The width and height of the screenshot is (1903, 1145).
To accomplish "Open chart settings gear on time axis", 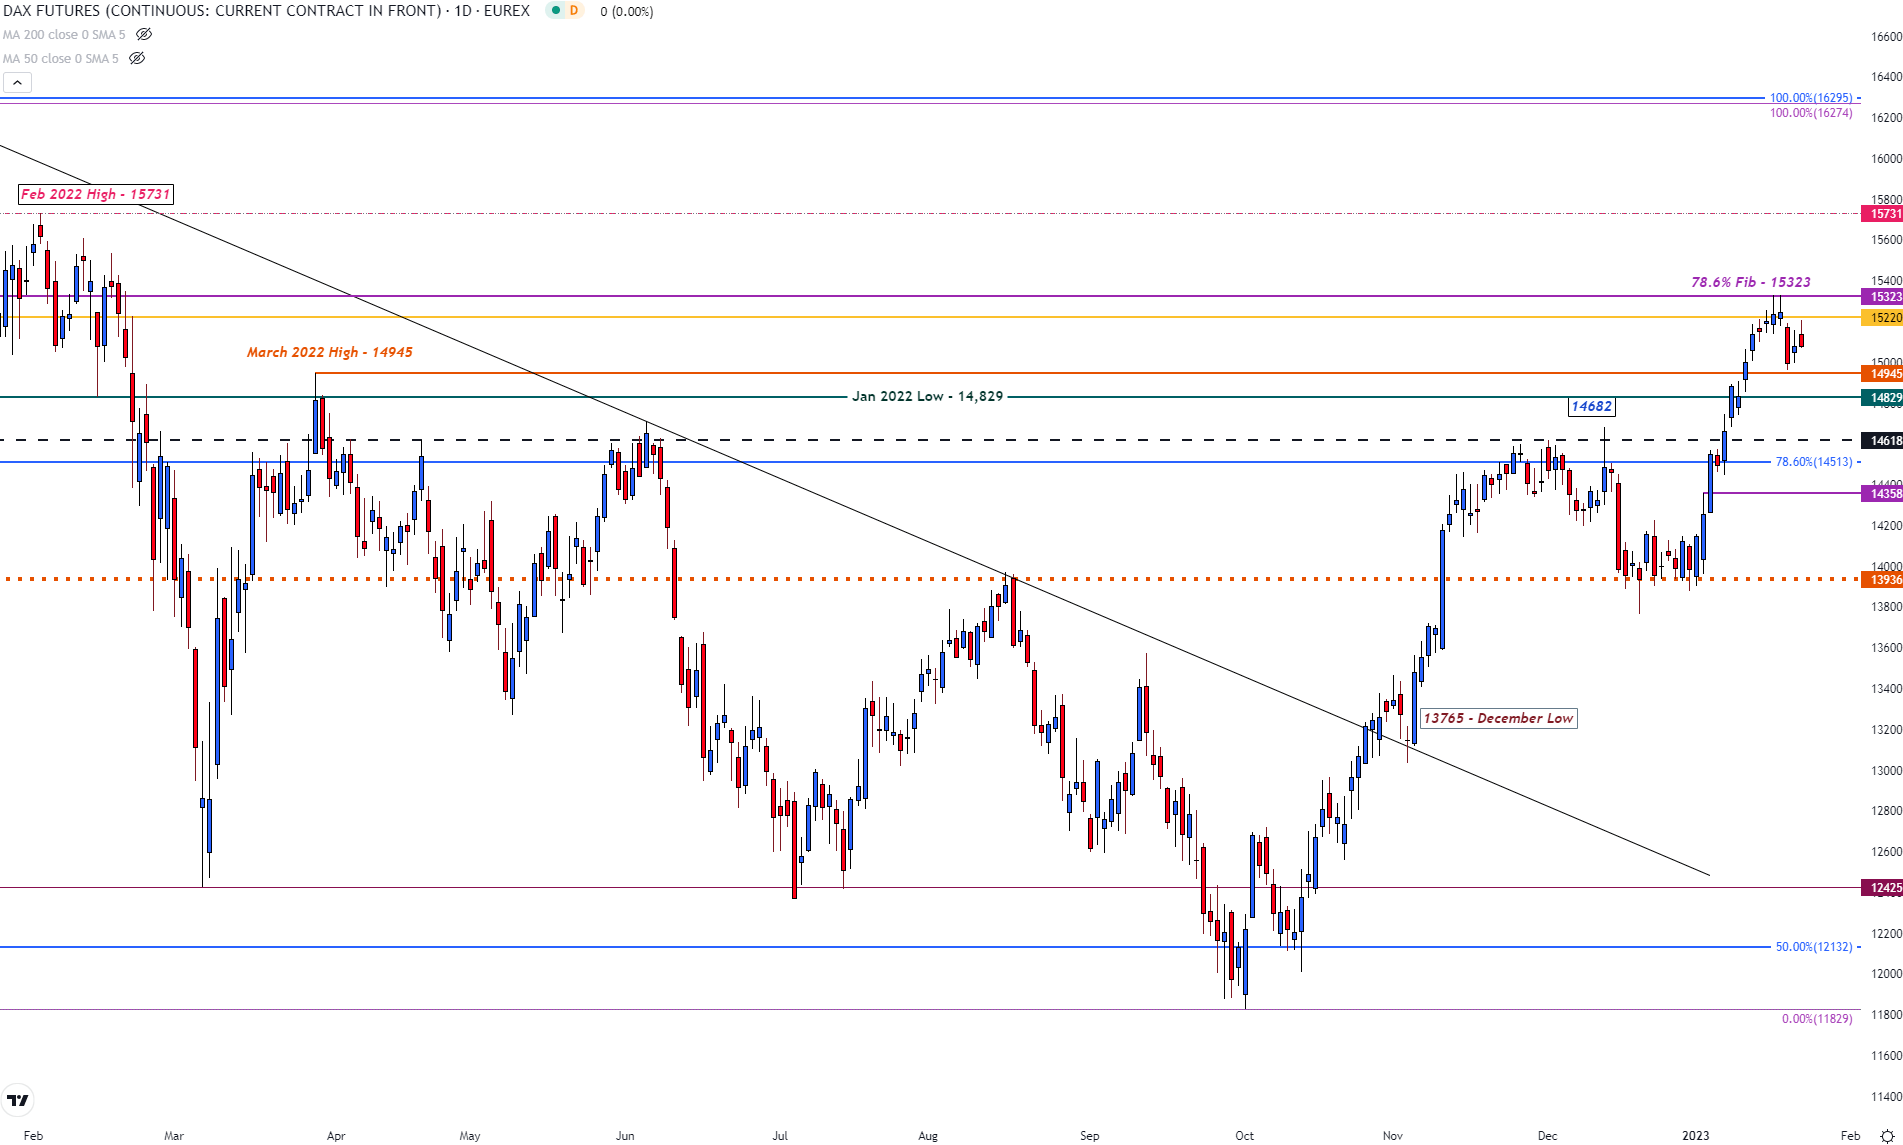I will point(1887,1136).
